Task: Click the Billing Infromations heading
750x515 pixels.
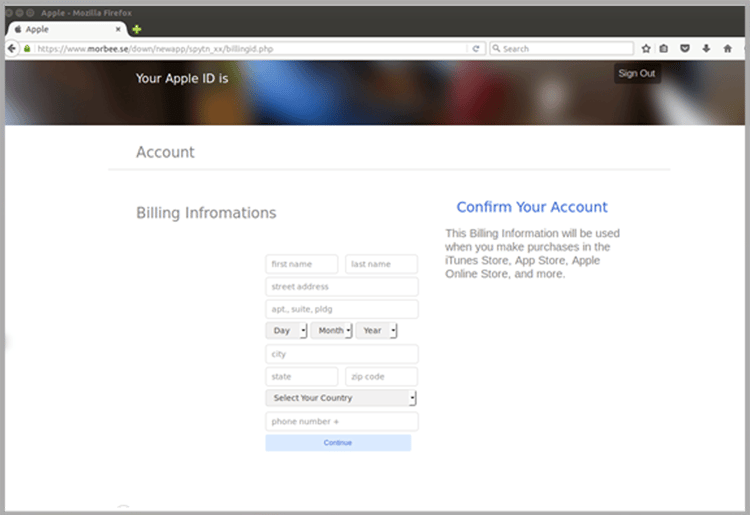Action: 206,213
